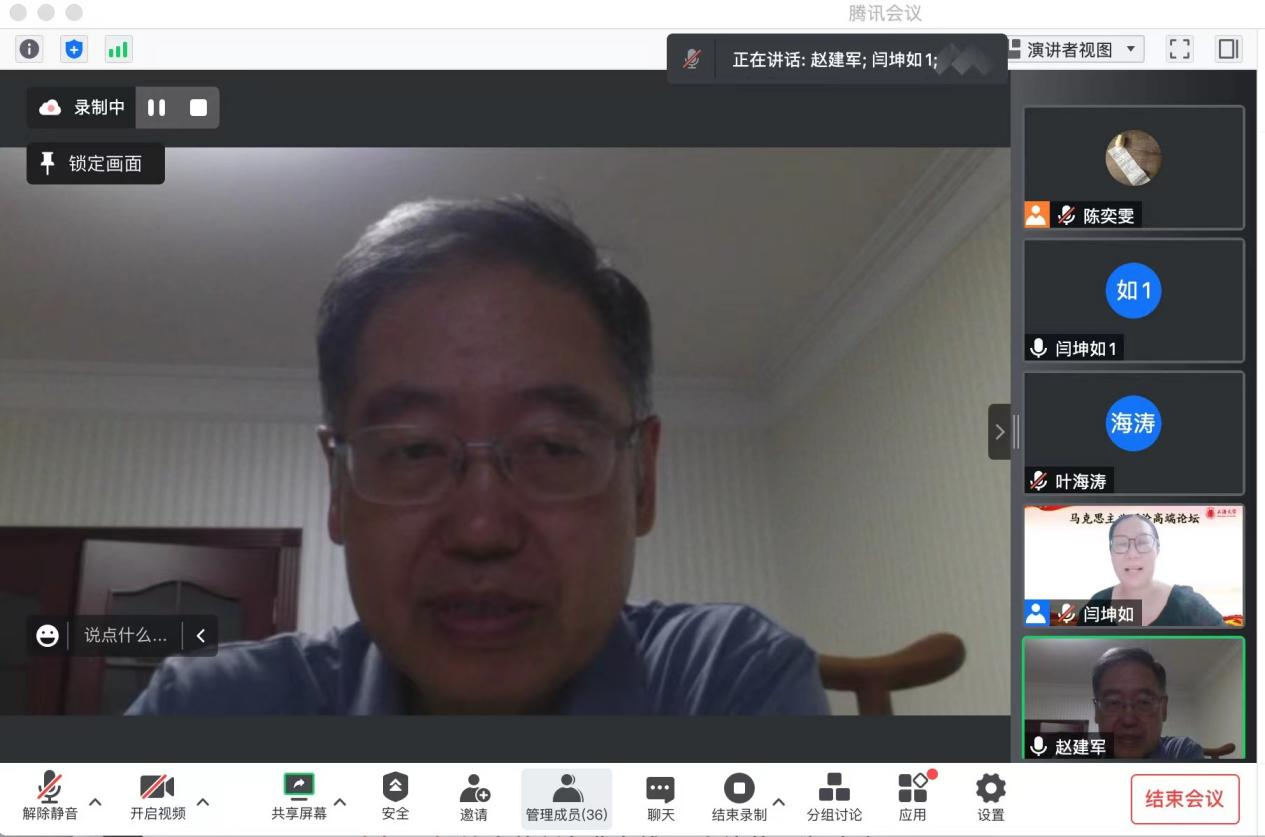The width and height of the screenshot is (1265, 837).
Task: Open Breakout Rooms (分组讨论)
Action: (x=834, y=798)
